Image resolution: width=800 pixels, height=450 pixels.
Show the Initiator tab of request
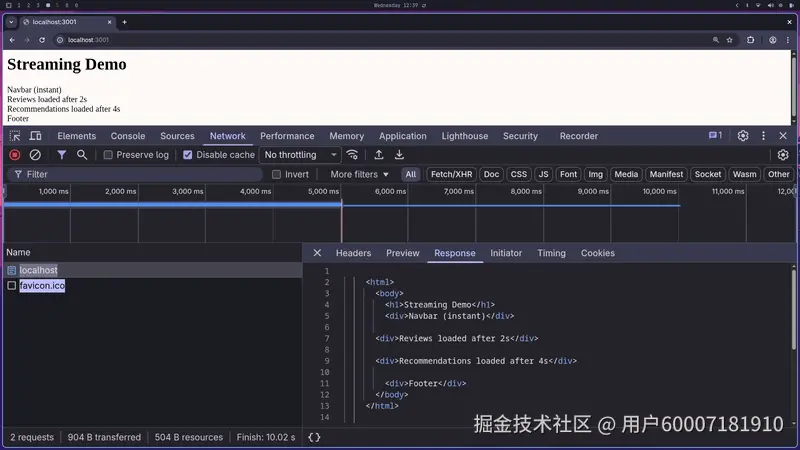[x=506, y=253]
